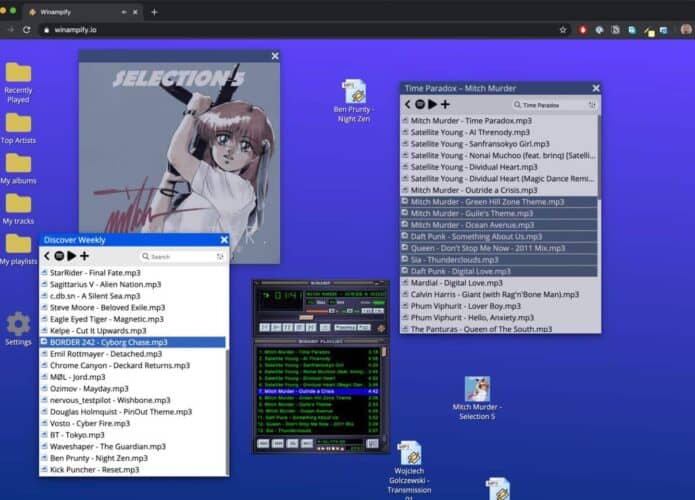Click the plus icon in Time Paradox window

pyautogui.click(x=445, y=104)
